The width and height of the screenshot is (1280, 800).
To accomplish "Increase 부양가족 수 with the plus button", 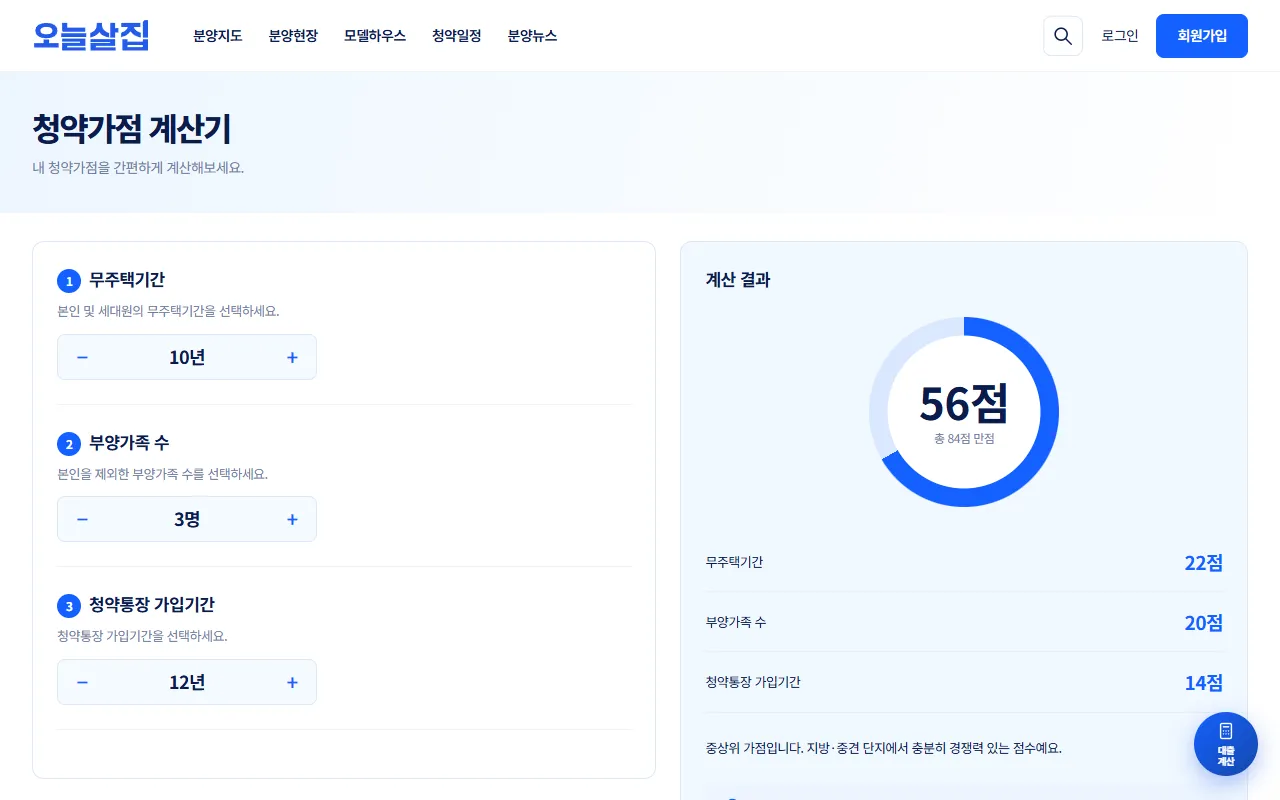I will 292,519.
